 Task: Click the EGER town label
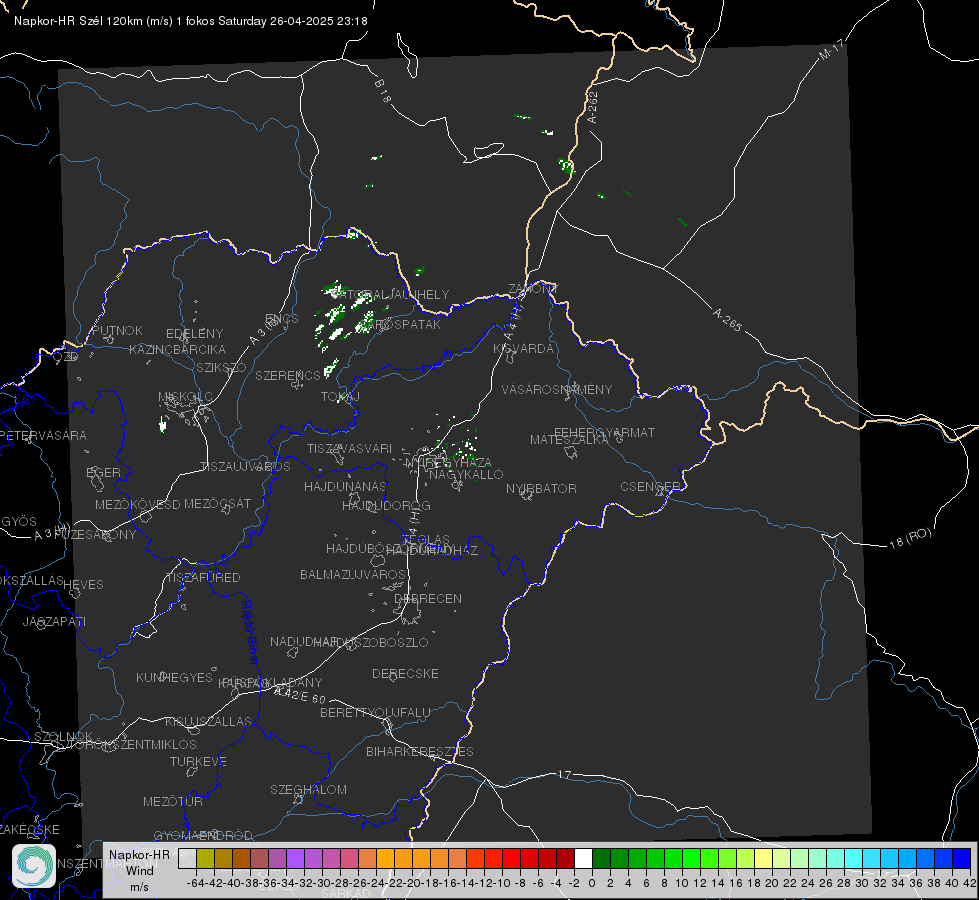pos(104,473)
